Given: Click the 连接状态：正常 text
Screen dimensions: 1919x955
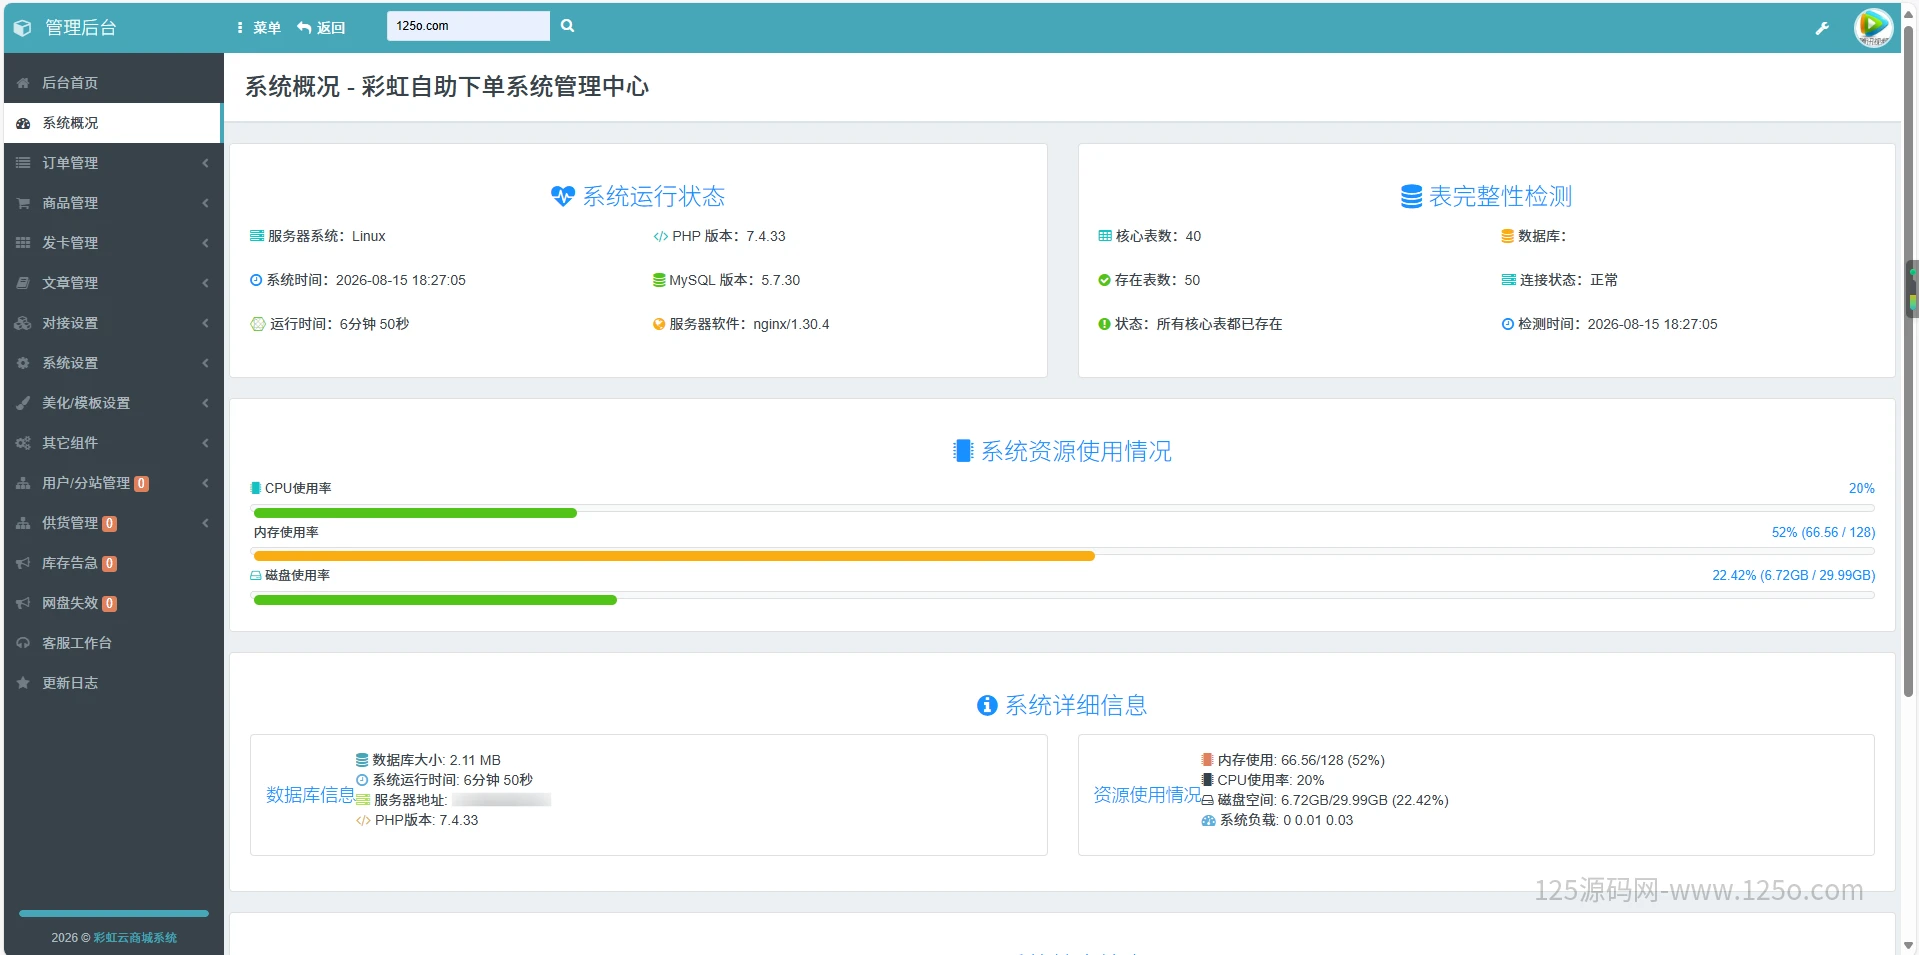Looking at the screenshot, I should (1568, 280).
